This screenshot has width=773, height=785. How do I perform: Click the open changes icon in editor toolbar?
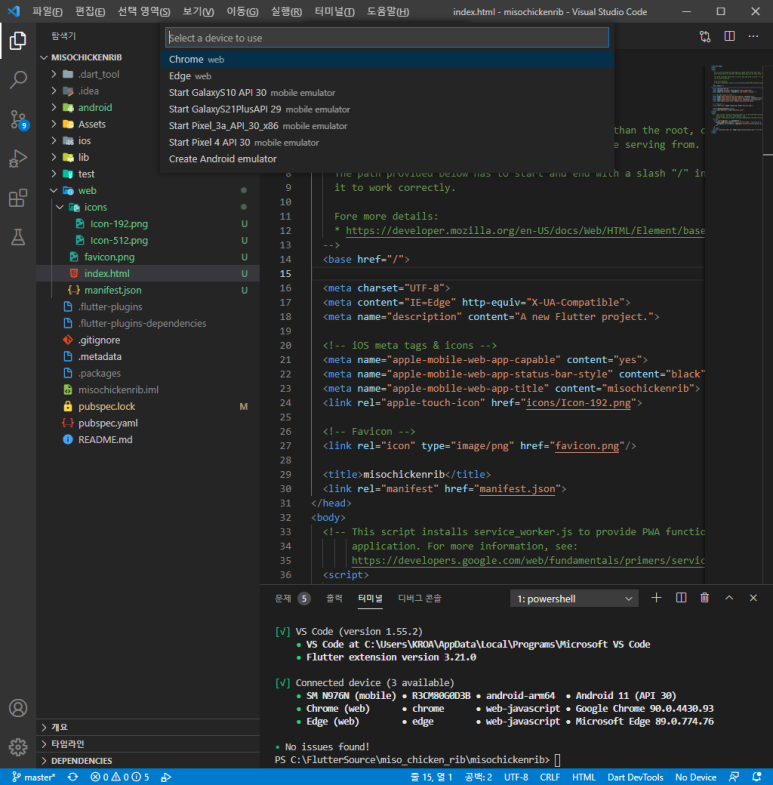(705, 36)
